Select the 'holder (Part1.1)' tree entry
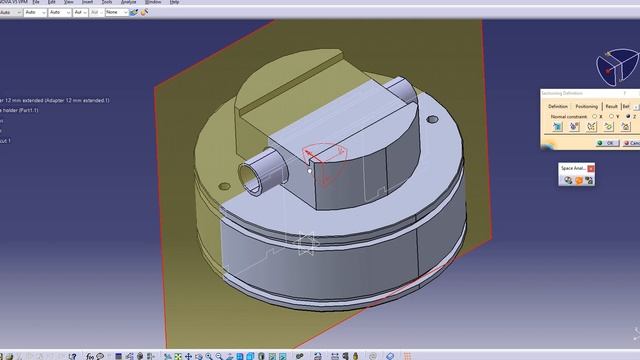This screenshot has width=640, height=360. coord(20,110)
